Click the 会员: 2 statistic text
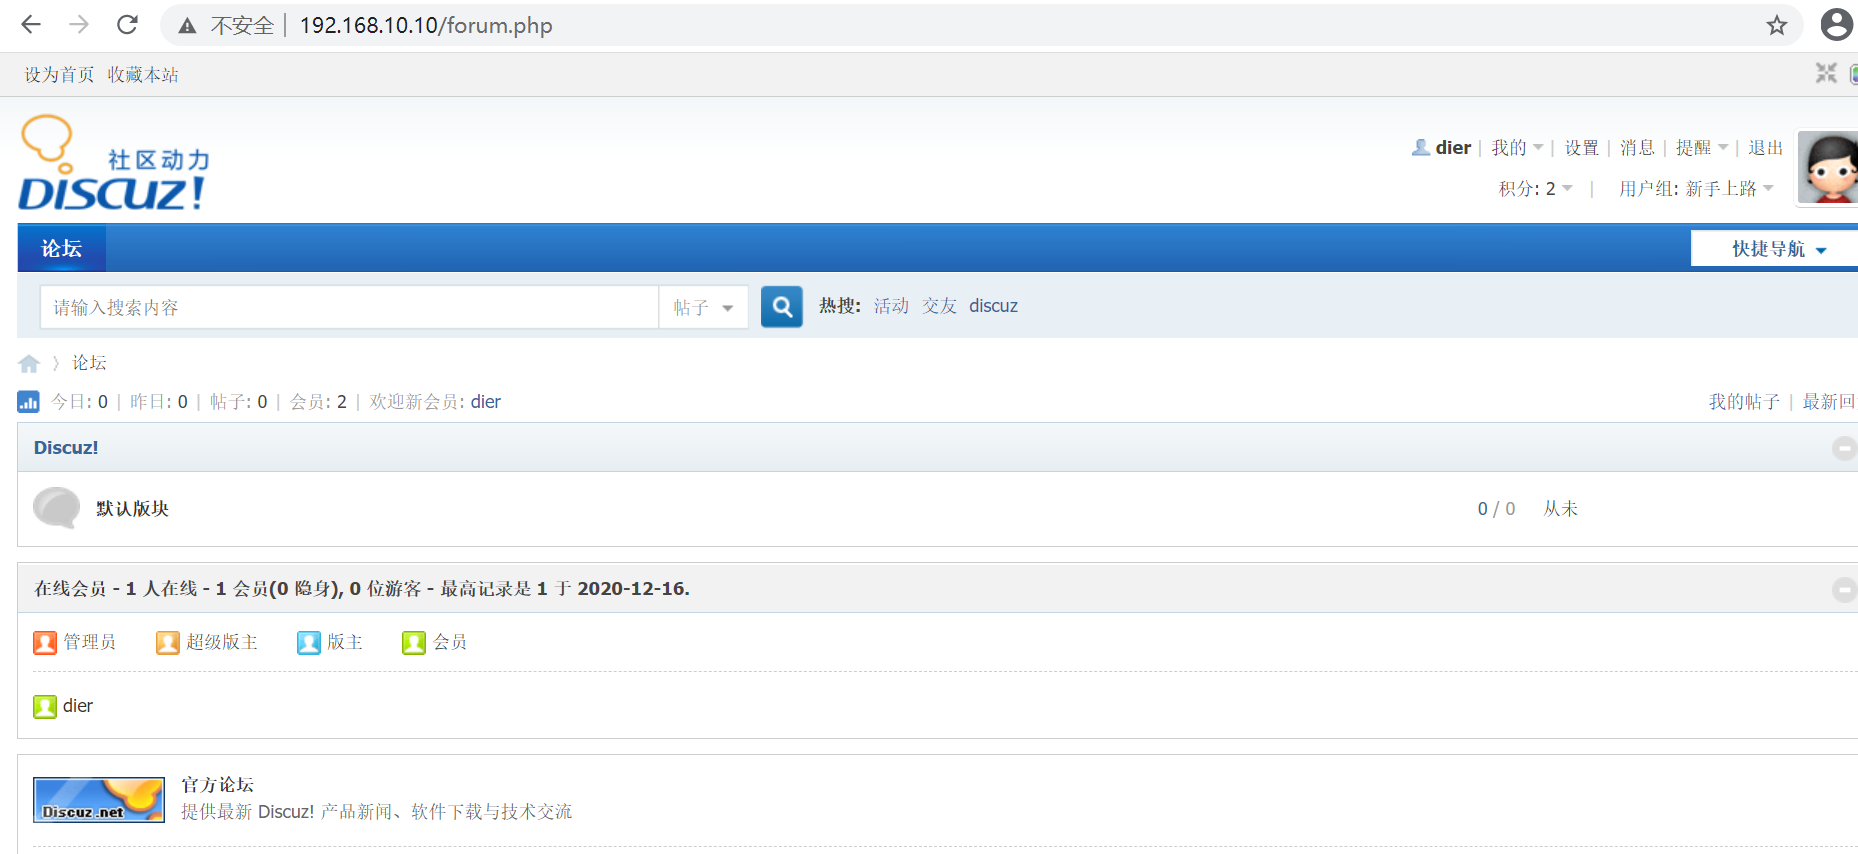 tap(318, 402)
